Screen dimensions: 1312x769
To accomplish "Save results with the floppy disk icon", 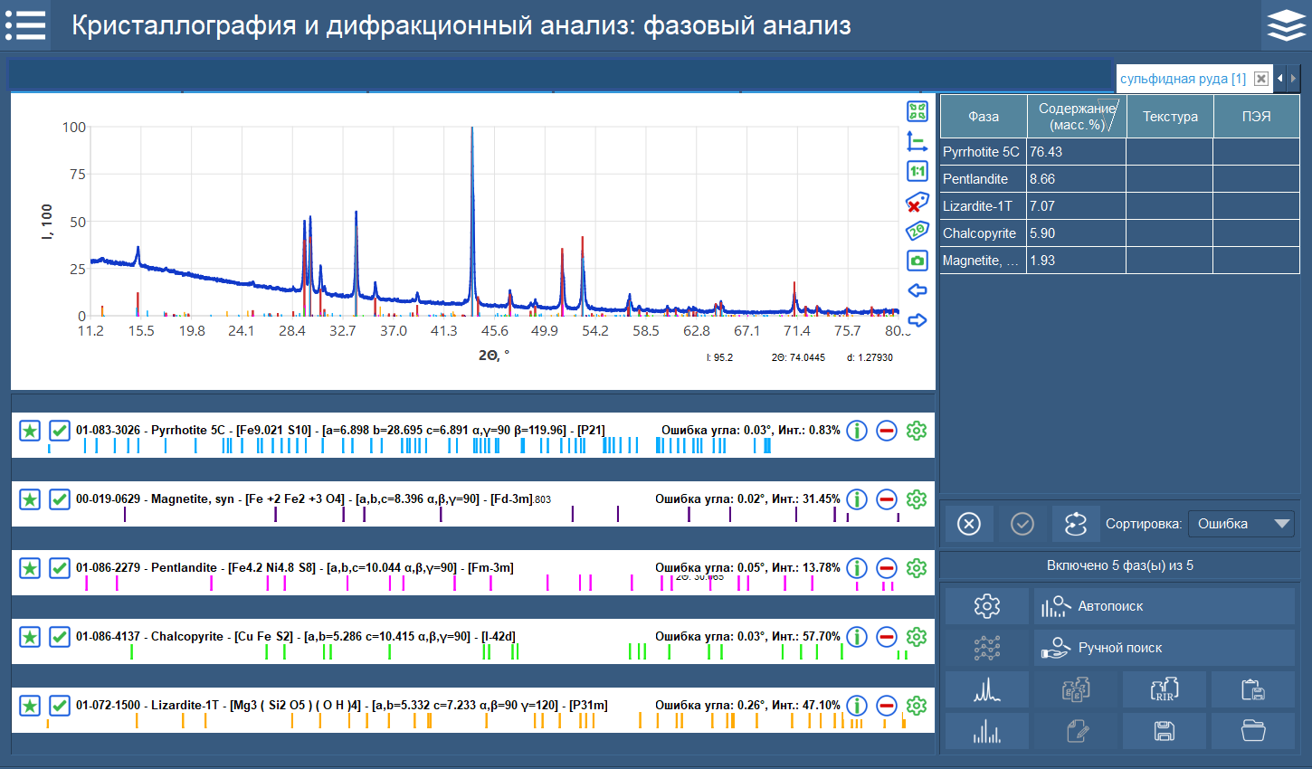I will point(1163,731).
